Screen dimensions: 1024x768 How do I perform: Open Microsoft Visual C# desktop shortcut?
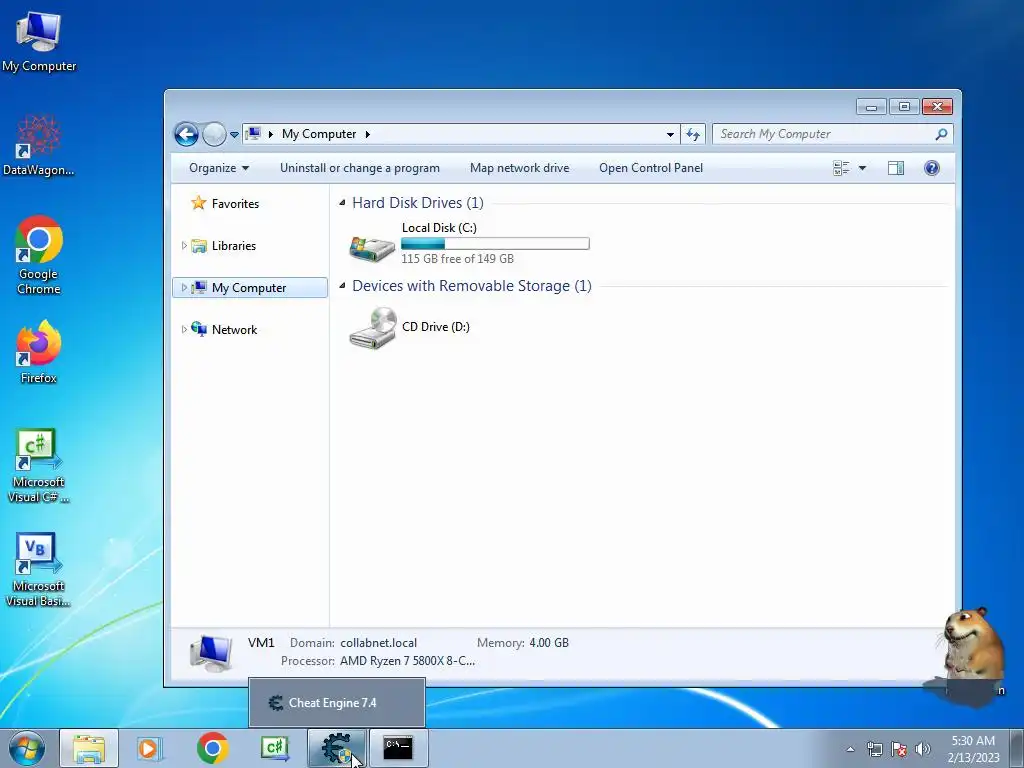[39, 465]
